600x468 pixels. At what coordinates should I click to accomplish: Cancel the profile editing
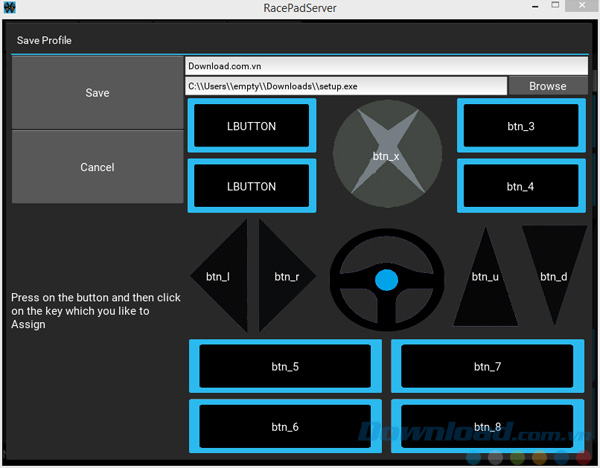point(97,167)
